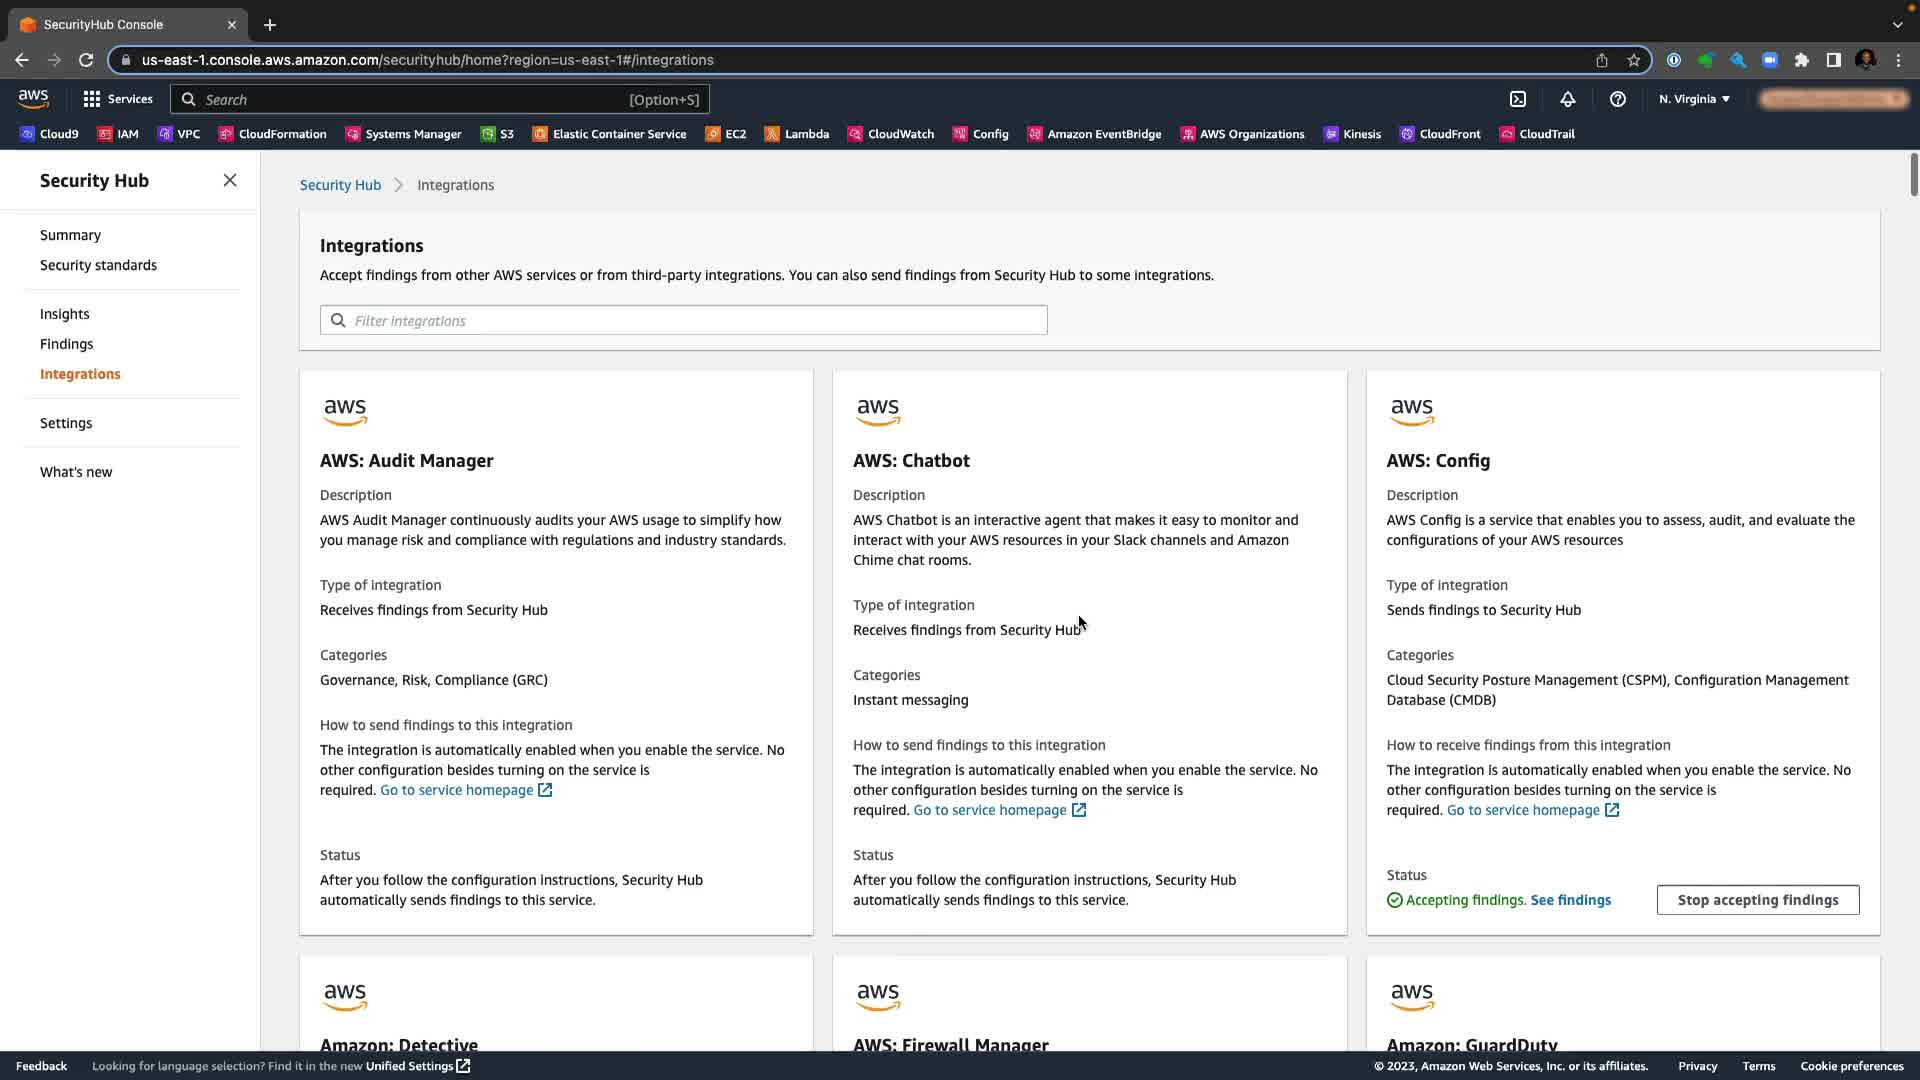Click the AWS logo home icon
The image size is (1920, 1080).
(x=33, y=98)
